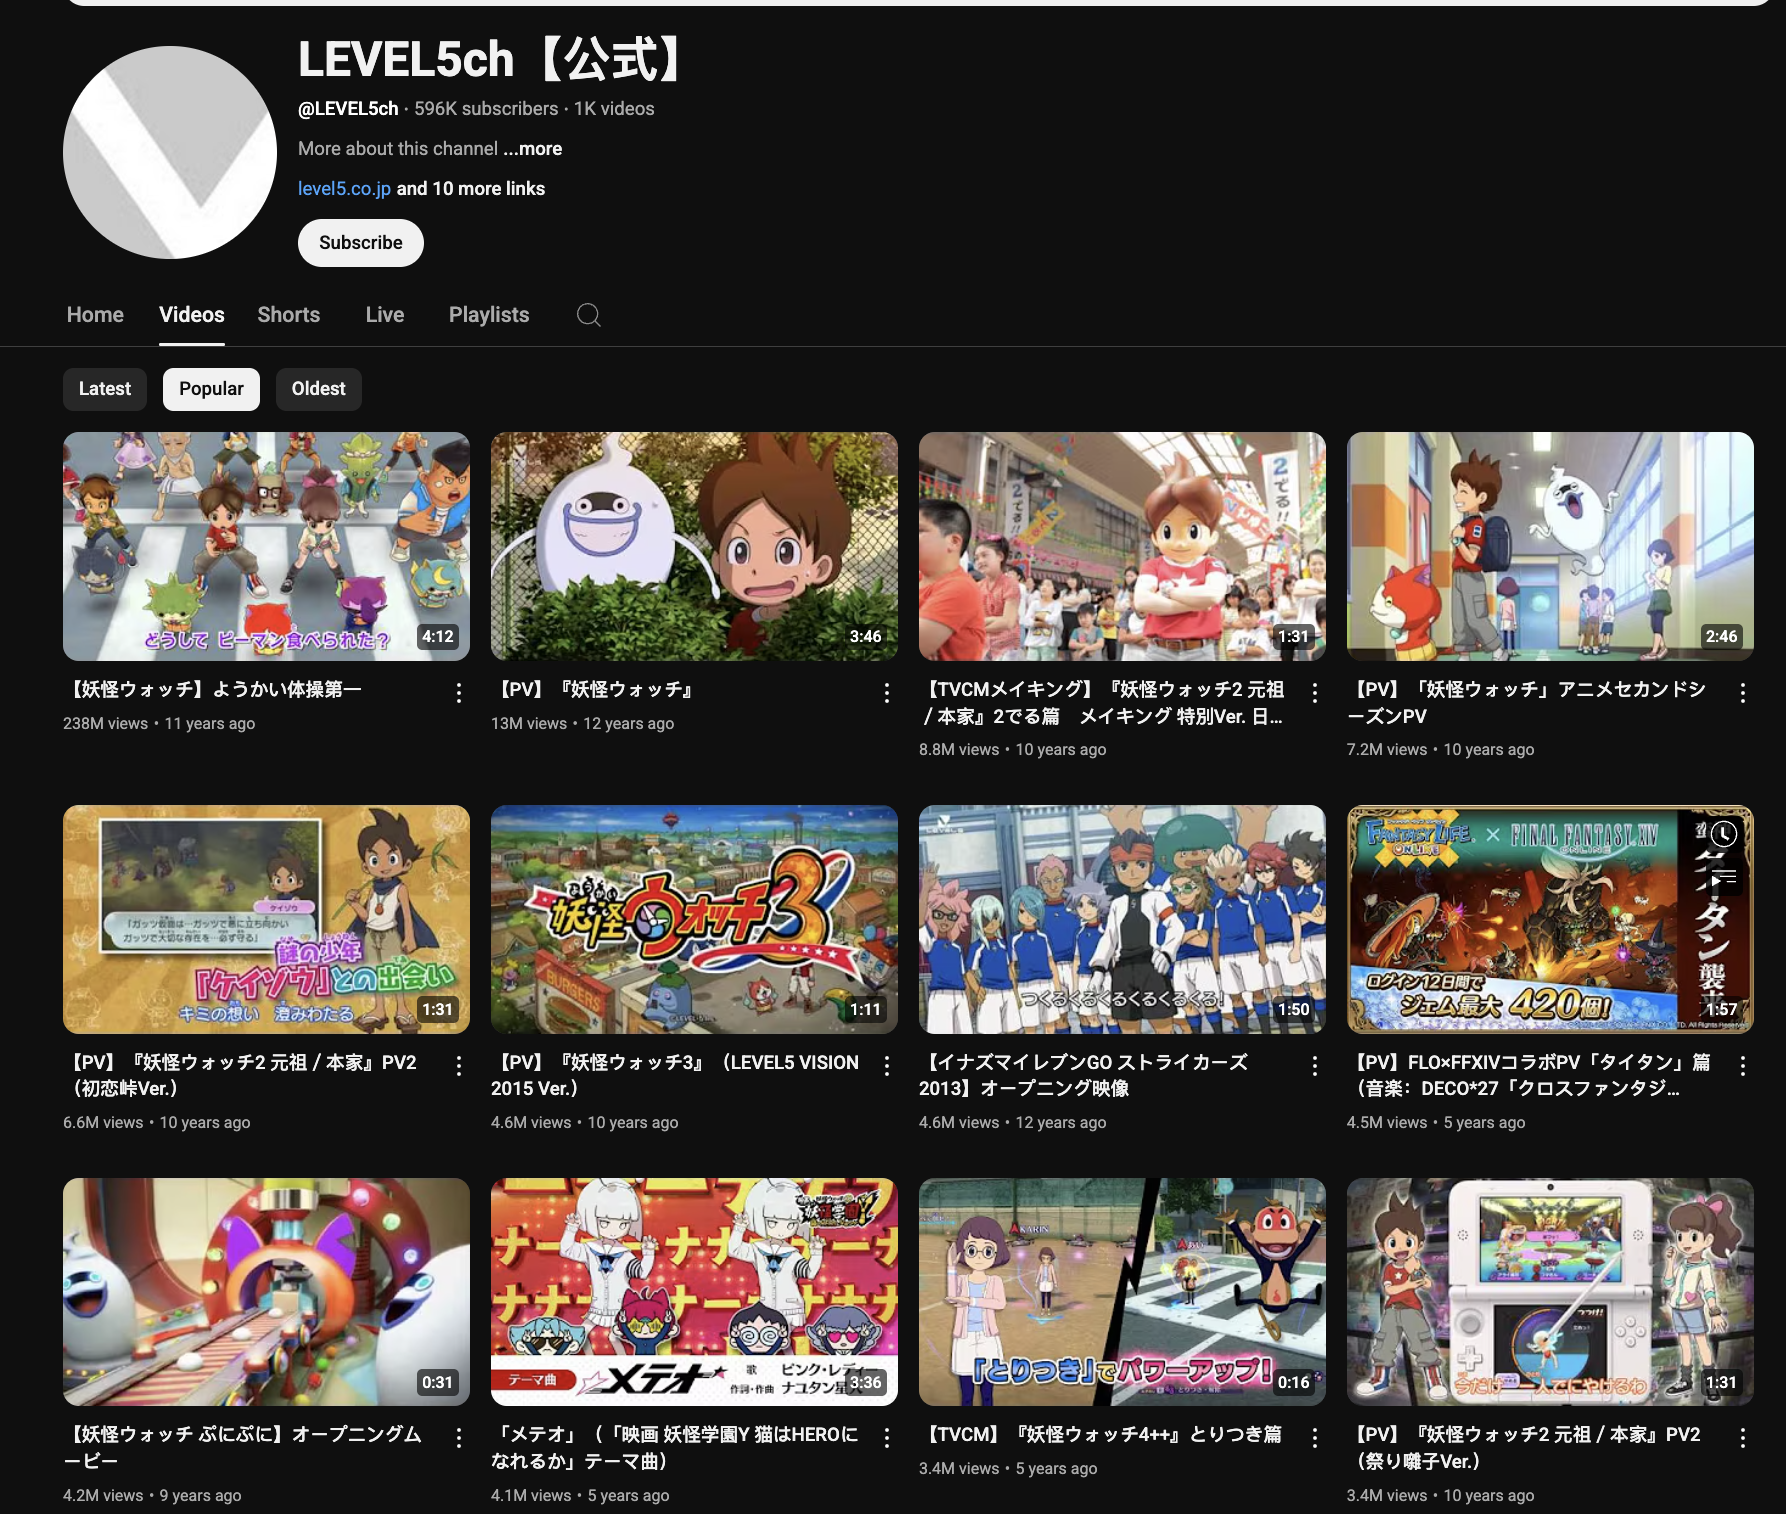
Task: Click the '1K videos' count text
Action: (x=614, y=109)
